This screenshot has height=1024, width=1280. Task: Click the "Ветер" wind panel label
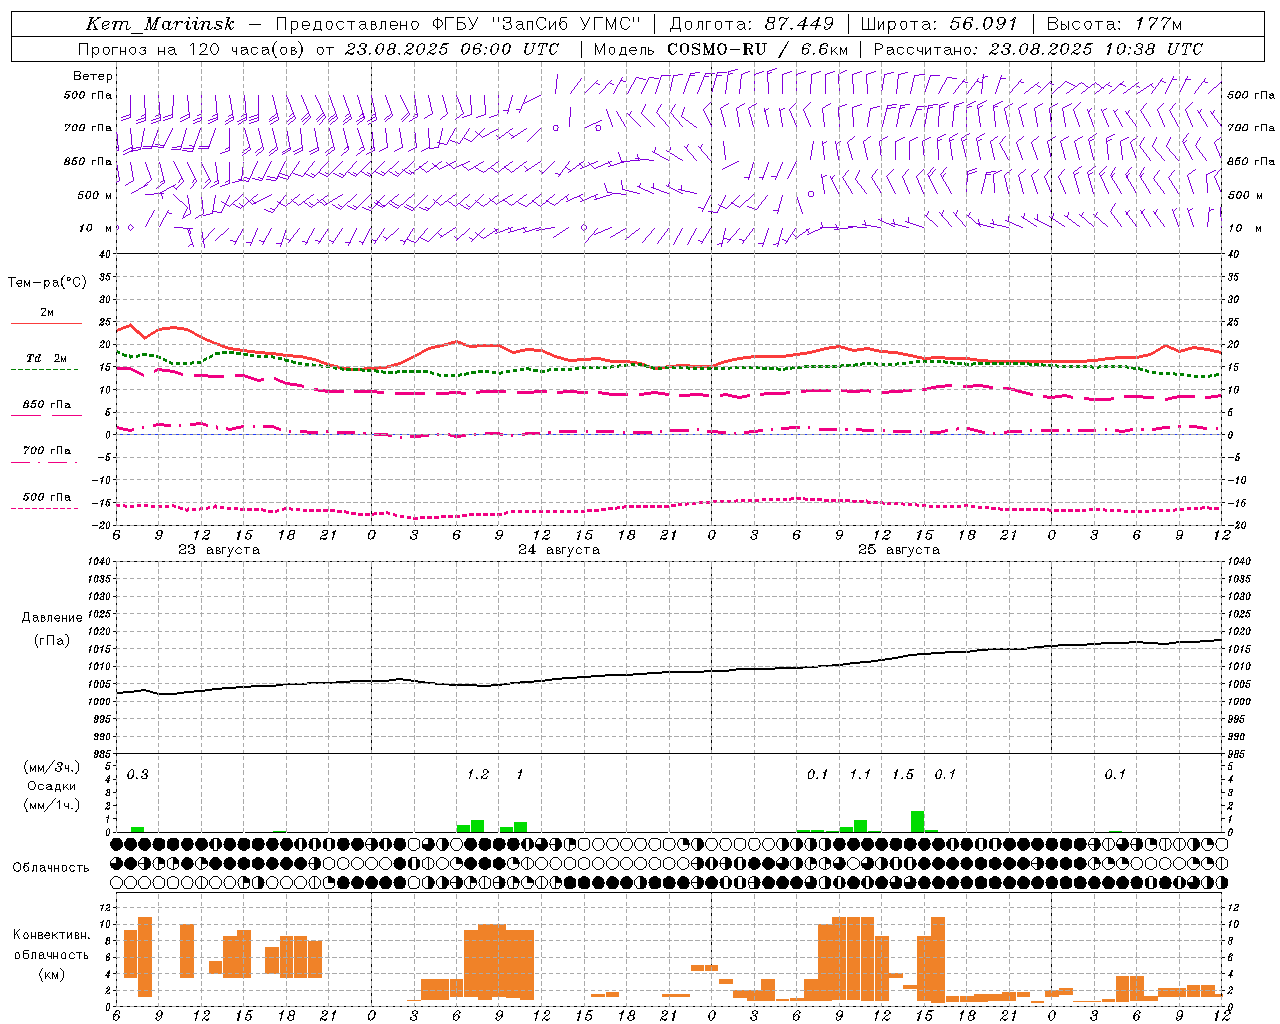(93, 76)
